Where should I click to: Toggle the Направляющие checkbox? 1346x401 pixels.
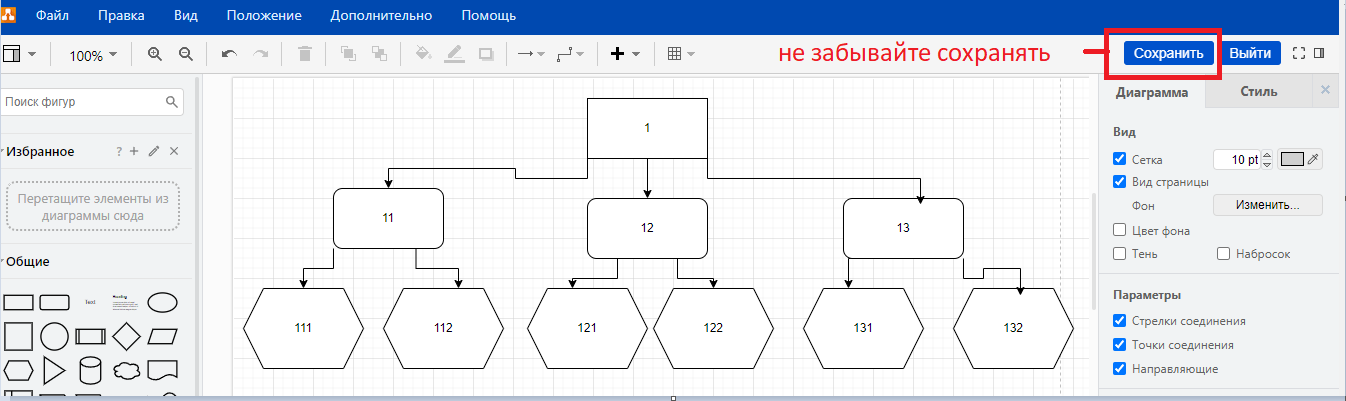1120,369
